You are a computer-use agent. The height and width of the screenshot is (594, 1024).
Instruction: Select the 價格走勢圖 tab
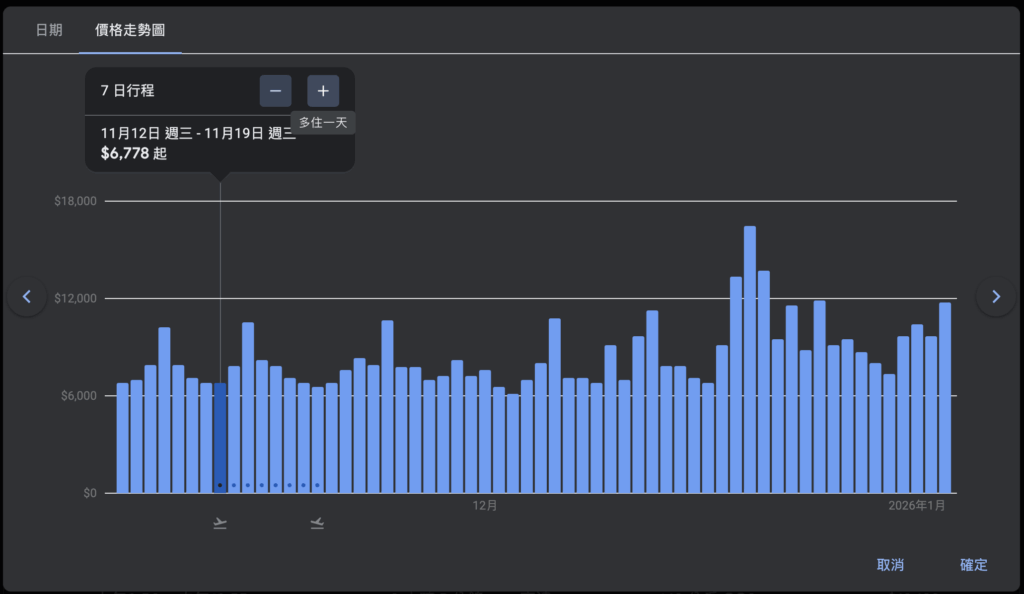[130, 30]
